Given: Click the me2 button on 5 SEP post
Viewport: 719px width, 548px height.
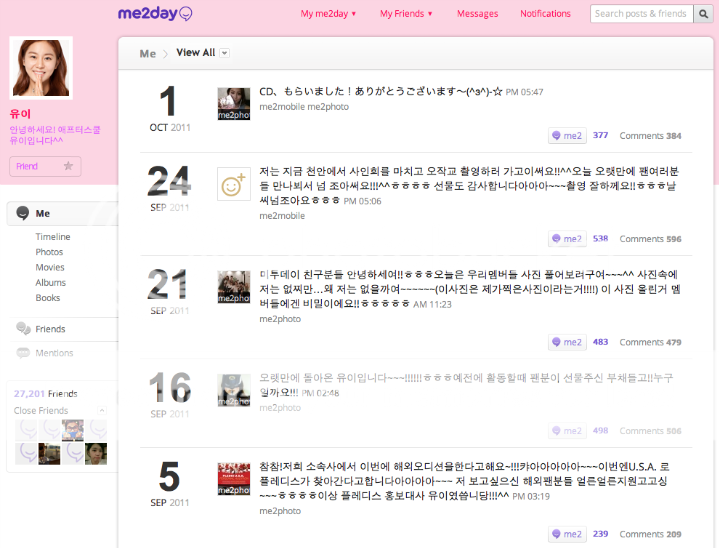Looking at the screenshot, I should [x=567, y=534].
